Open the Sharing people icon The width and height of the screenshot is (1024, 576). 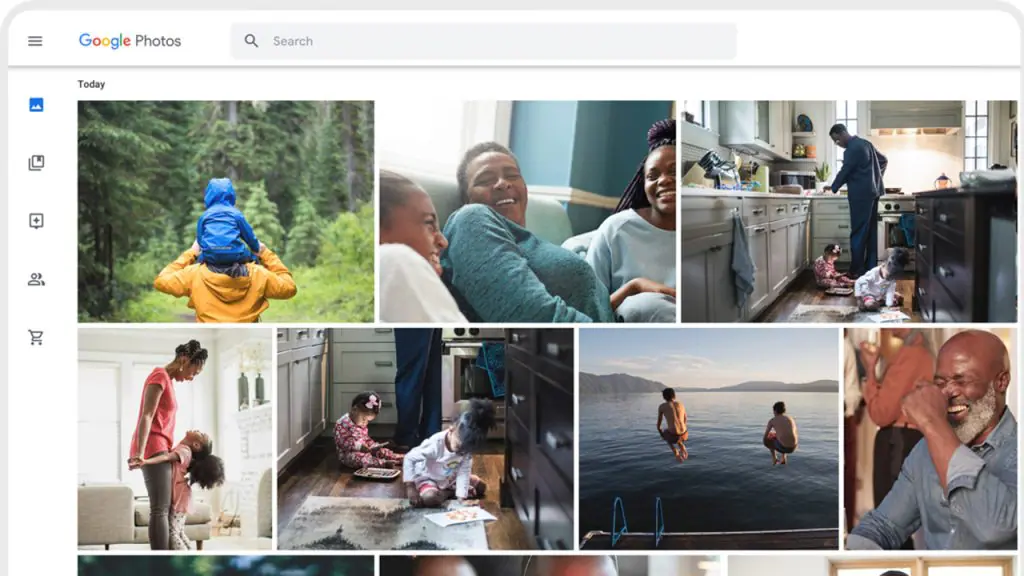tap(36, 279)
